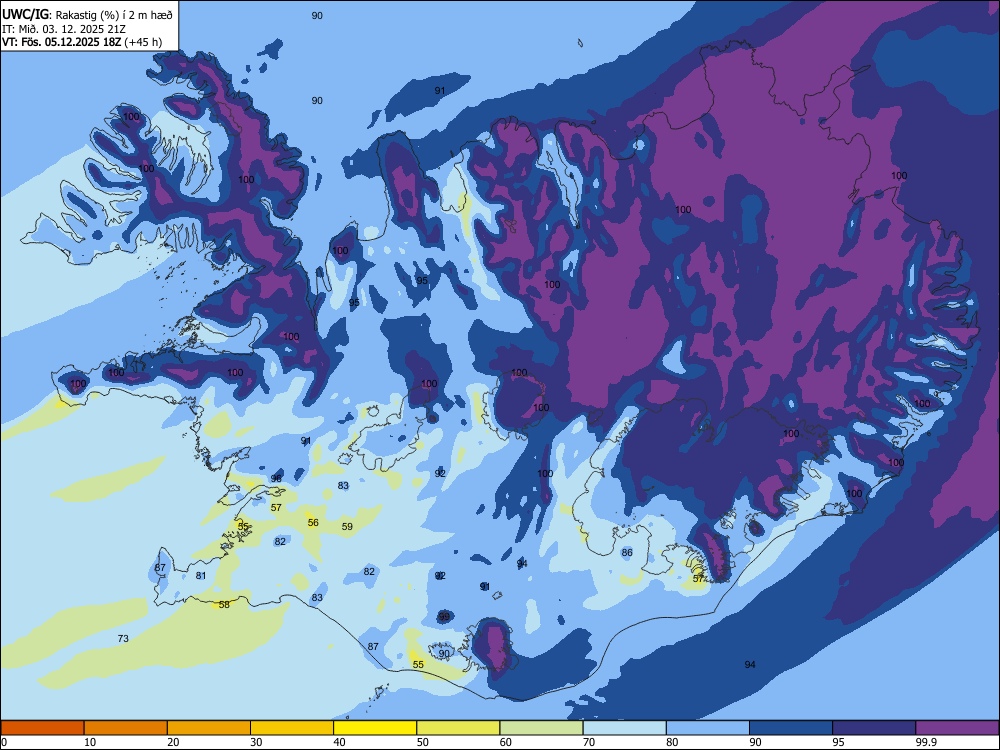The height and width of the screenshot is (750, 1000).
Task: Click the legend tick label '30'
Action: [x=256, y=742]
